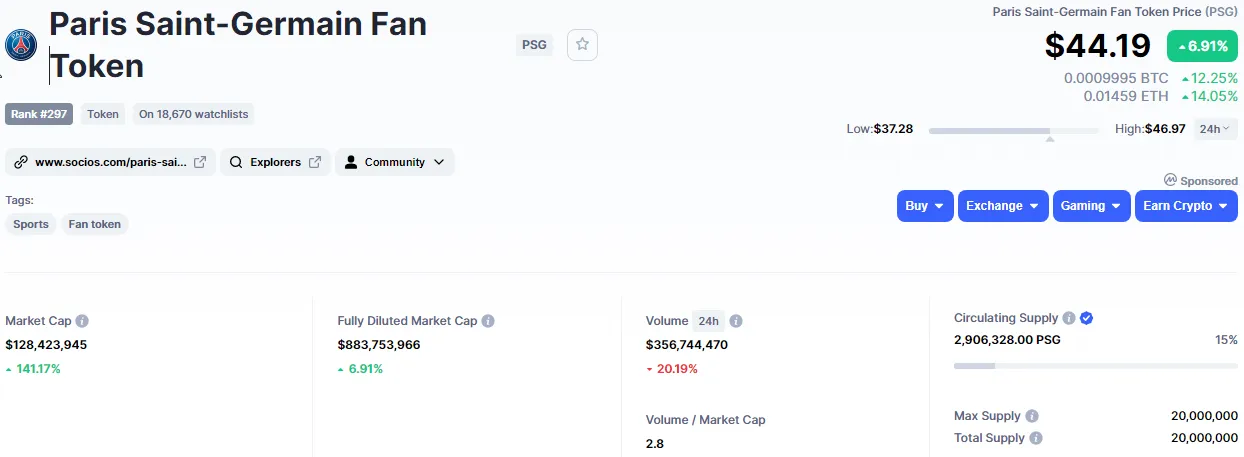Click the 0.01459 ETH price
Image resolution: width=1244 pixels, height=457 pixels.
tap(1126, 96)
